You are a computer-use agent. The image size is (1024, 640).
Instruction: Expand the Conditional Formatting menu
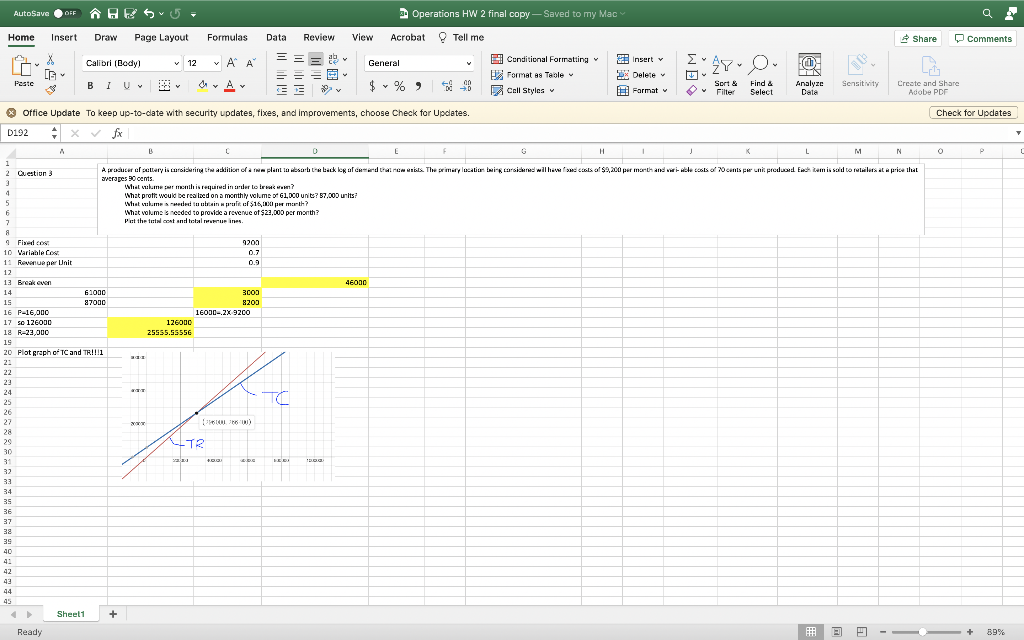tap(543, 59)
